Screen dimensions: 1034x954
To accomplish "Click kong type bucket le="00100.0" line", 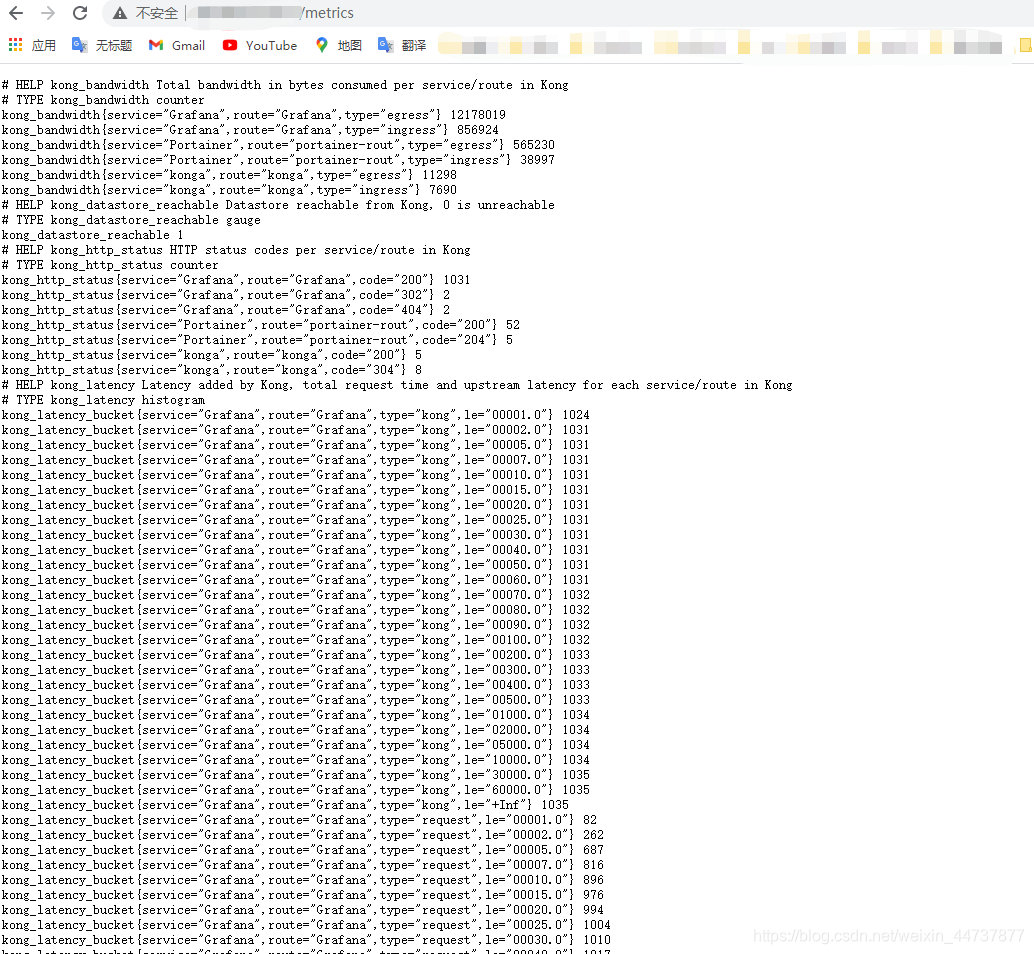I will pos(295,640).
